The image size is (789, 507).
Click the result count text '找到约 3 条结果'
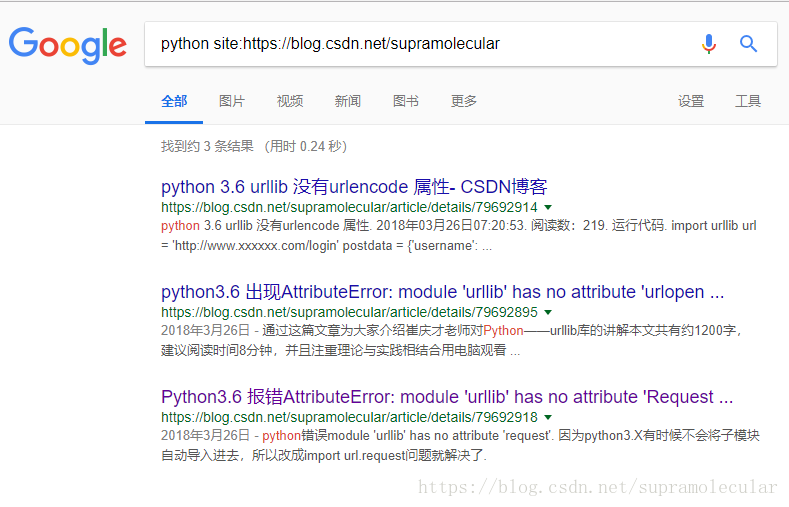pos(207,146)
